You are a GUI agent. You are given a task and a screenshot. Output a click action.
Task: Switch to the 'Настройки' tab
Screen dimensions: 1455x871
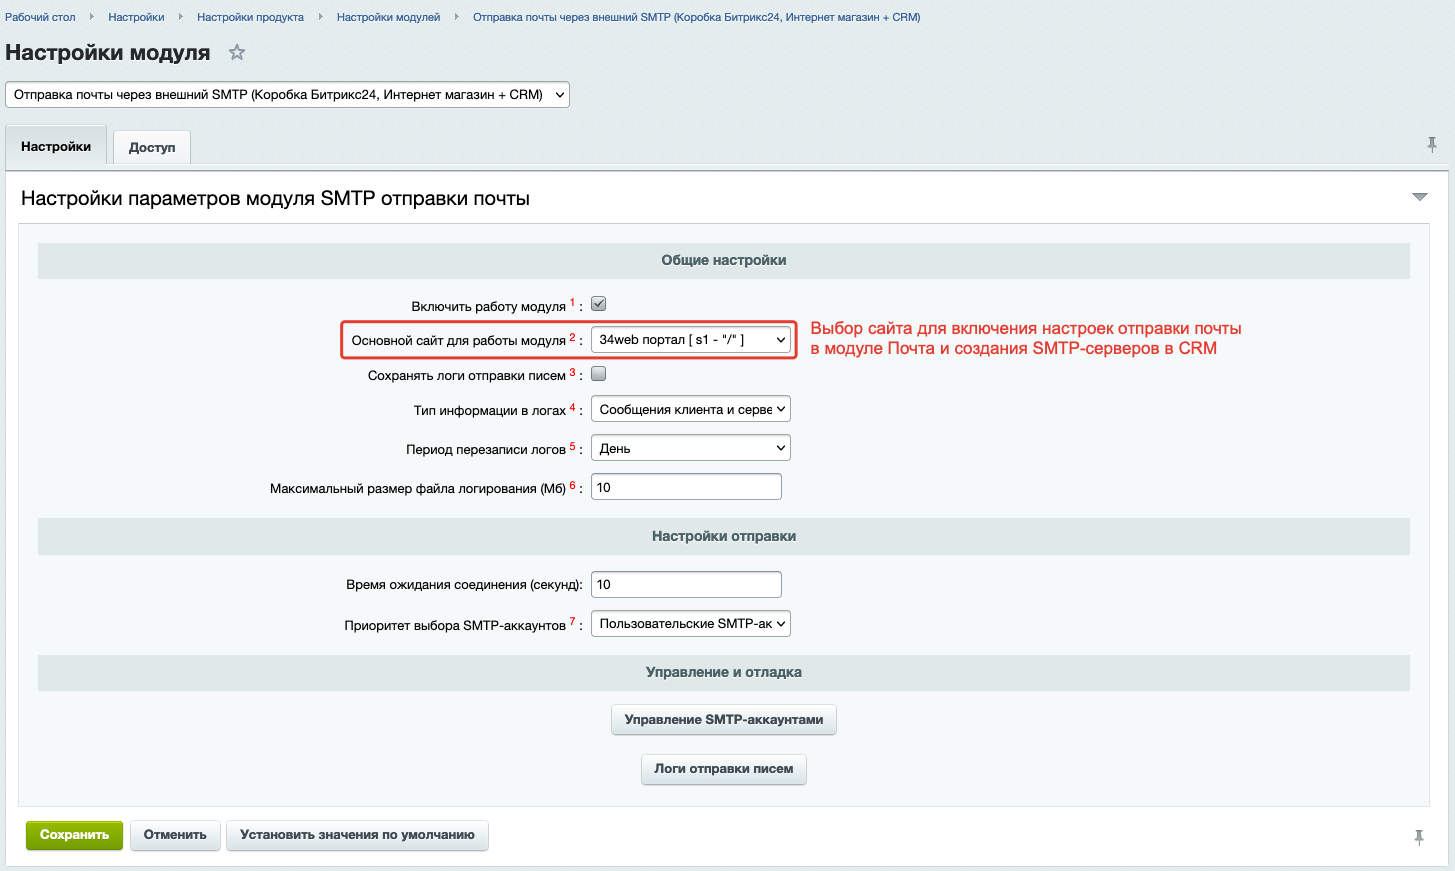coord(56,146)
